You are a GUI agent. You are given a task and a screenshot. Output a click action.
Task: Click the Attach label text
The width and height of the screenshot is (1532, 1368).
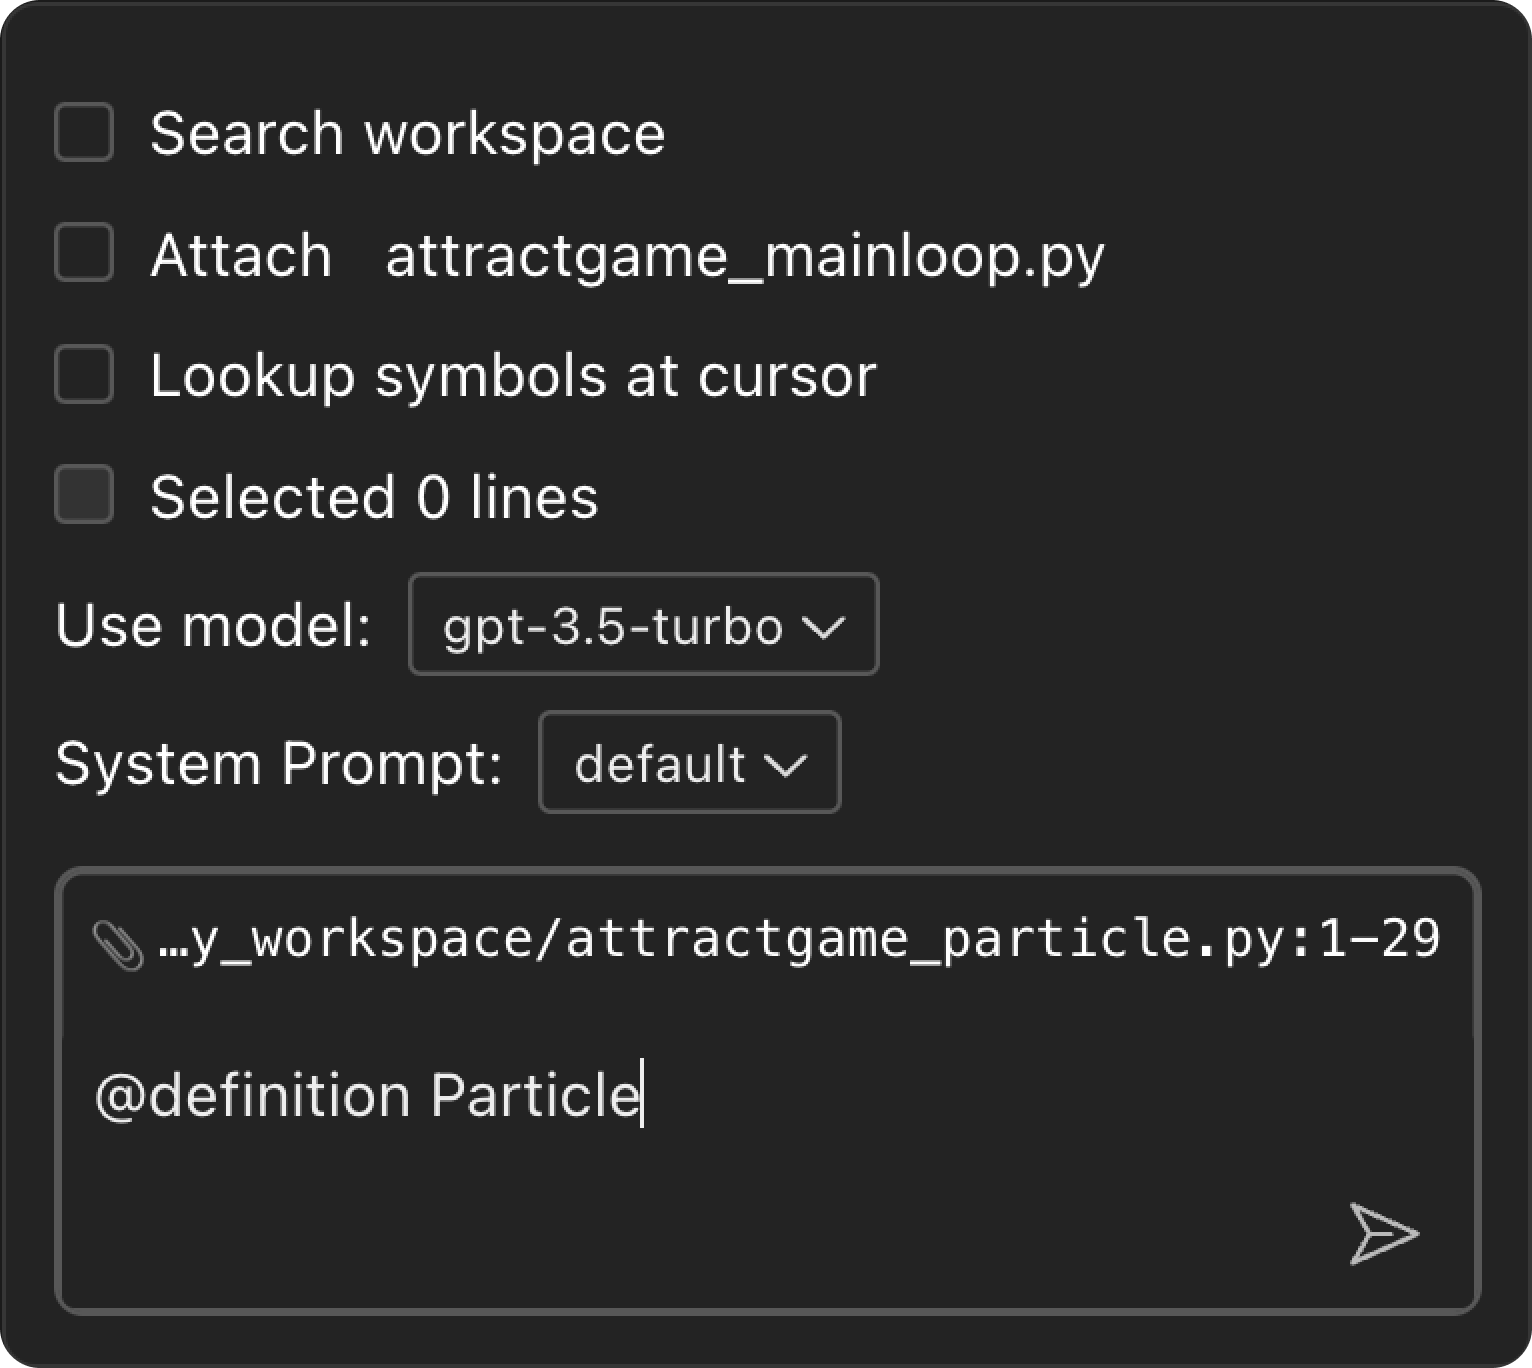click(x=241, y=256)
